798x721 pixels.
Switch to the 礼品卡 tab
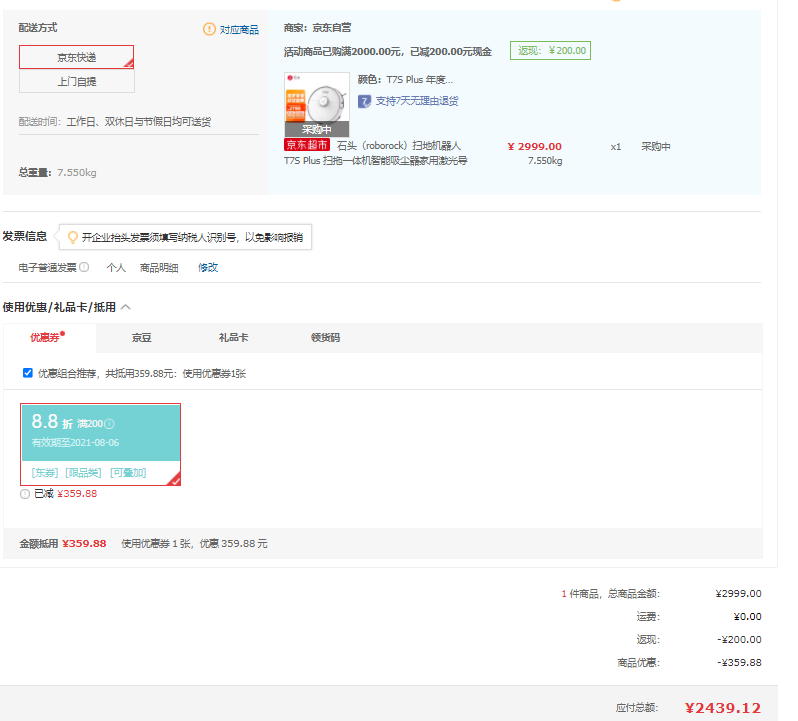(233, 337)
